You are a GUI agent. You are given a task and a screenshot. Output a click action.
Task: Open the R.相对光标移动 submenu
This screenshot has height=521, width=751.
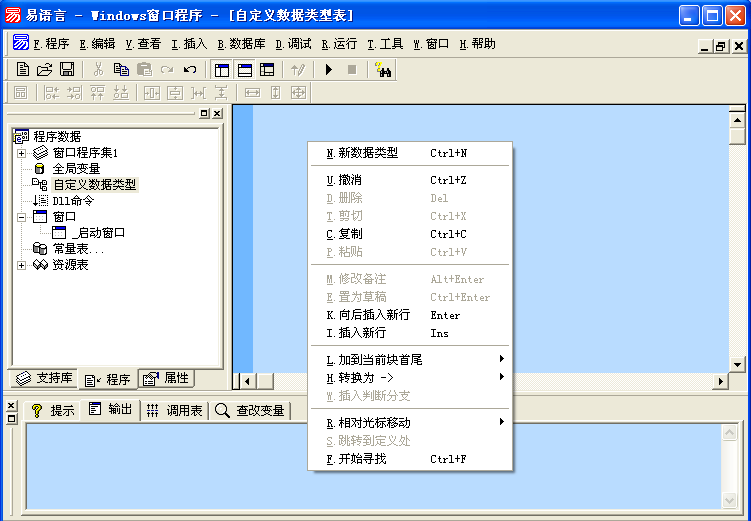pyautogui.click(x=411, y=423)
